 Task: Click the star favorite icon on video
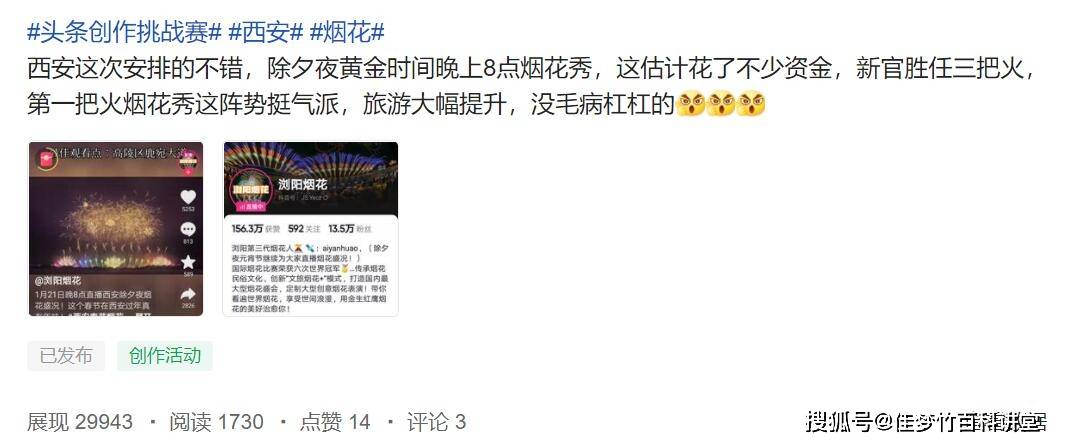click(x=188, y=262)
